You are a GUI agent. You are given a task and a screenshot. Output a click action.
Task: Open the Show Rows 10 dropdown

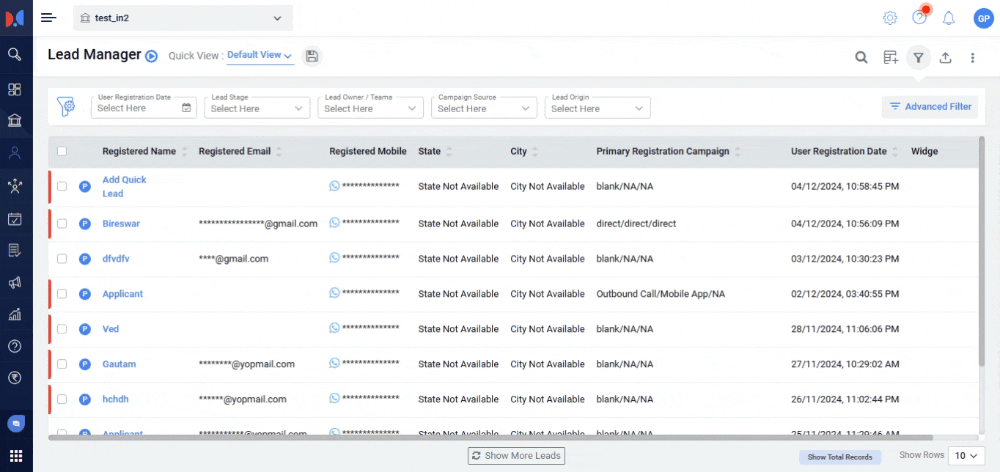[x=966, y=455]
